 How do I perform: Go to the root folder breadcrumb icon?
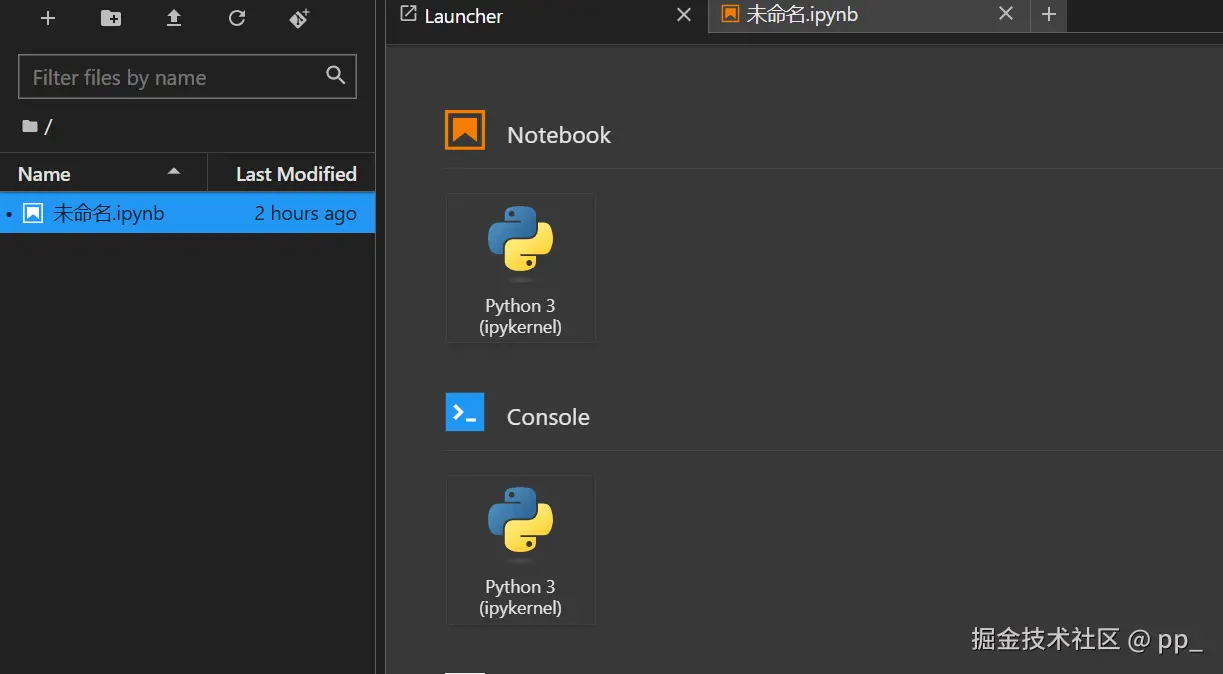[30, 126]
